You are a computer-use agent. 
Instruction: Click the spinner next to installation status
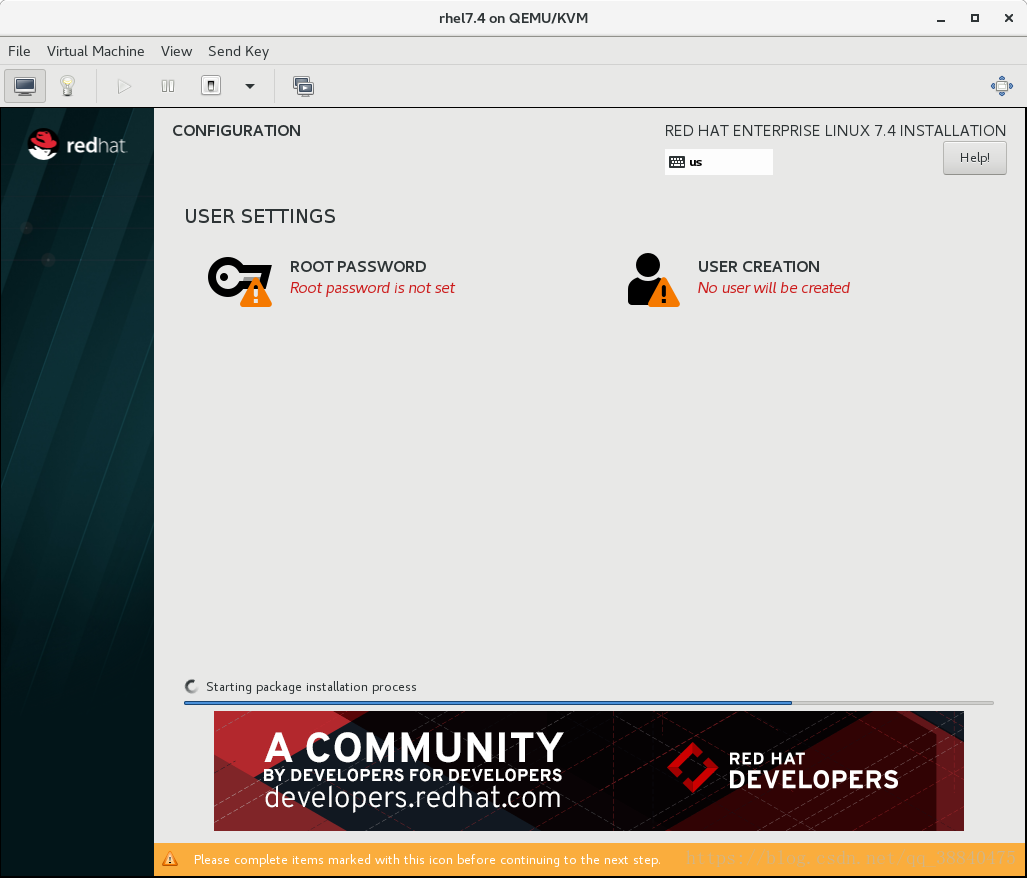(191, 686)
